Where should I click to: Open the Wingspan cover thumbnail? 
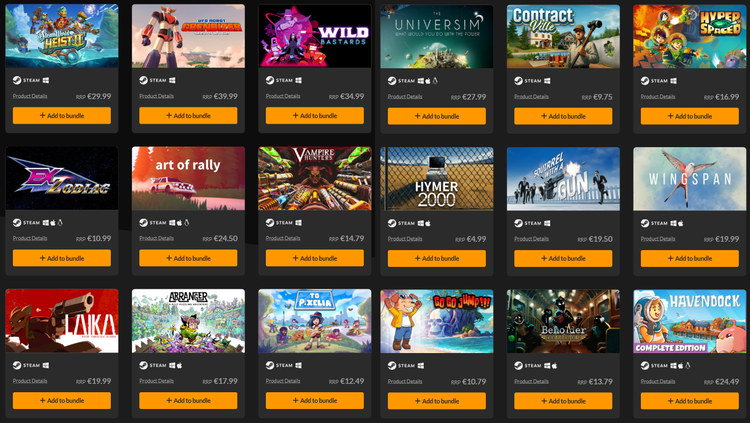[x=690, y=179]
